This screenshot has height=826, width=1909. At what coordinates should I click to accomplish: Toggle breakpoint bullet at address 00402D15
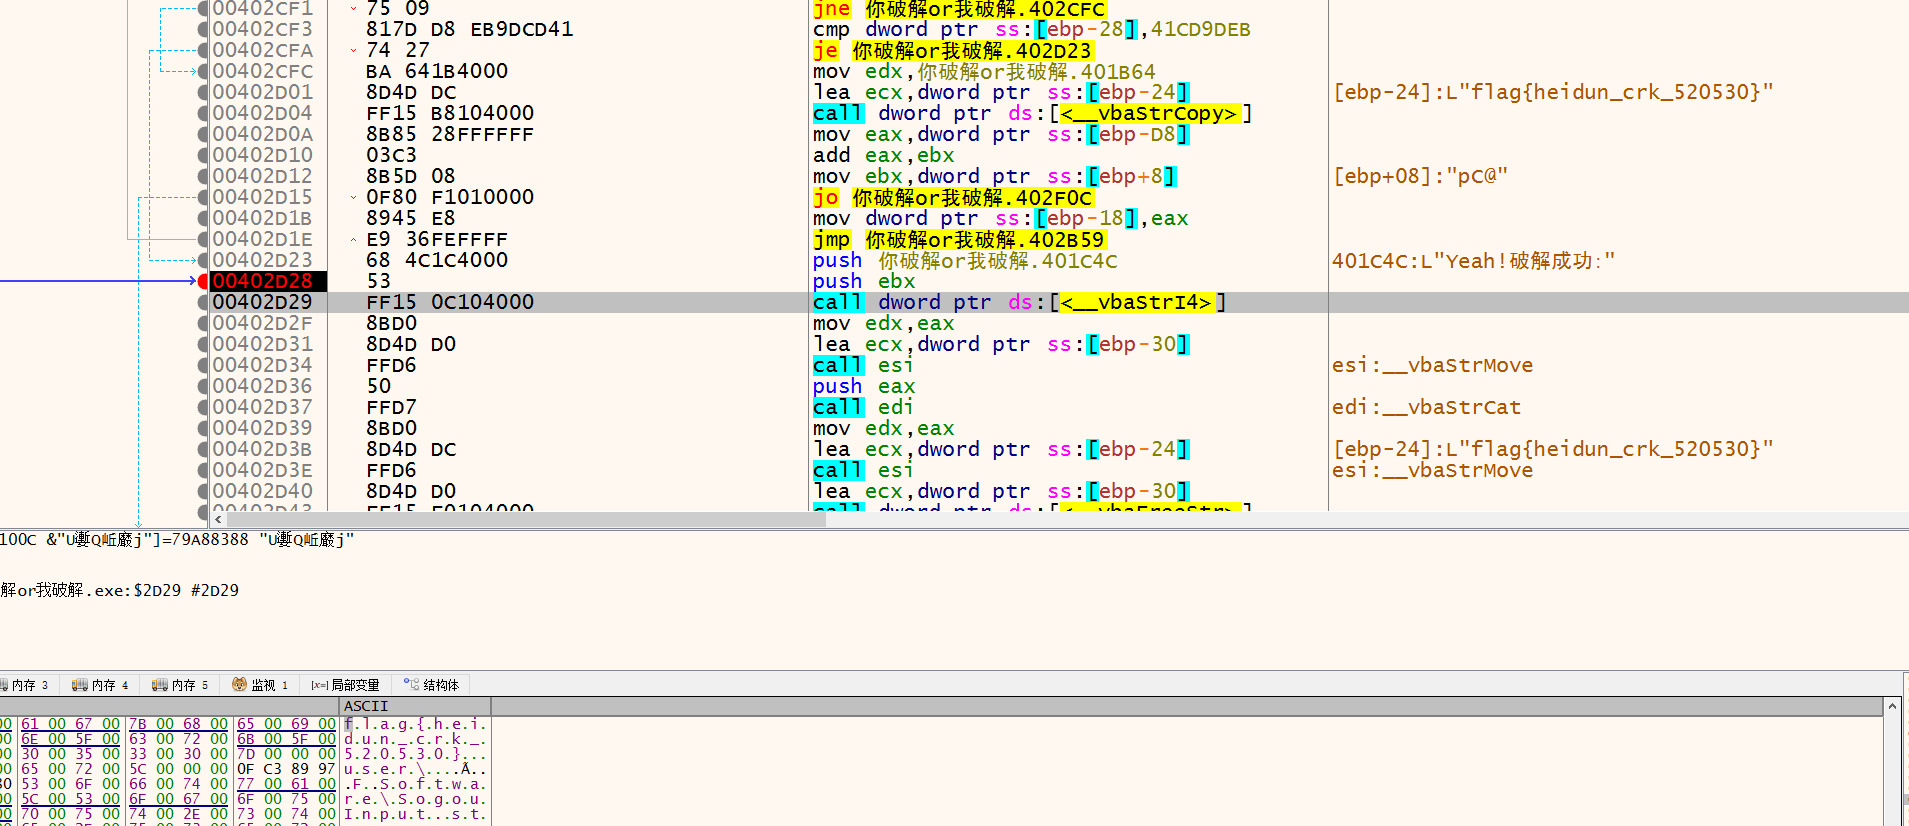pos(204,197)
